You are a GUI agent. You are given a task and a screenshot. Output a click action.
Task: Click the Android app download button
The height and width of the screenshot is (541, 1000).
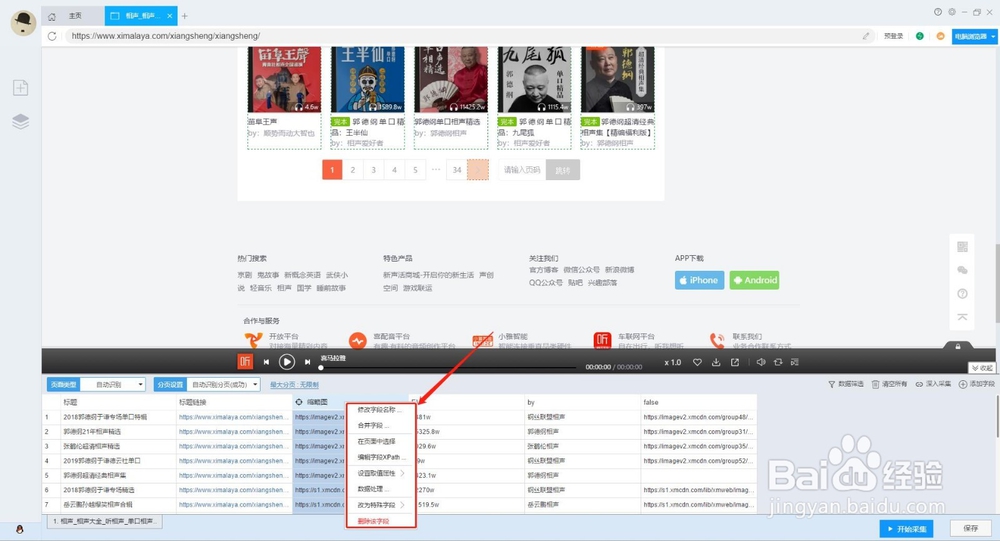coord(754,280)
